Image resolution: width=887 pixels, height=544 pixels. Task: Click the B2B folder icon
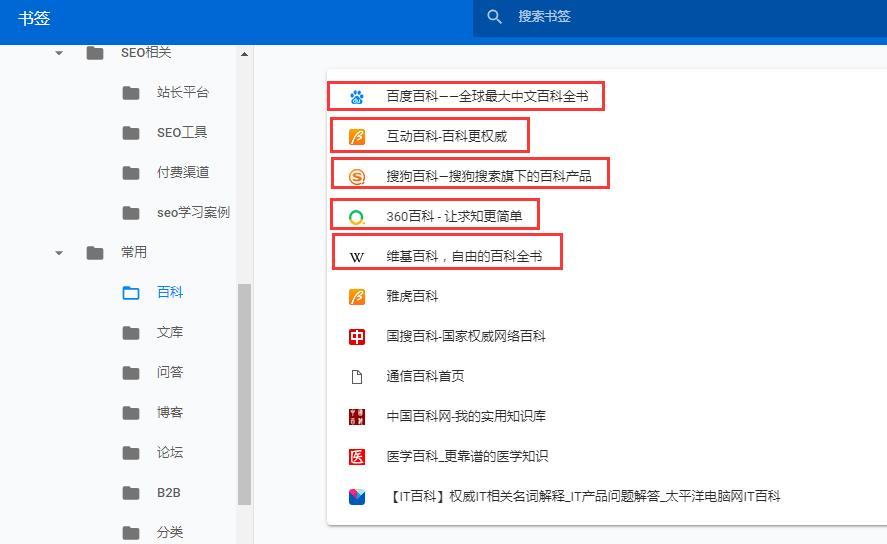[131, 493]
